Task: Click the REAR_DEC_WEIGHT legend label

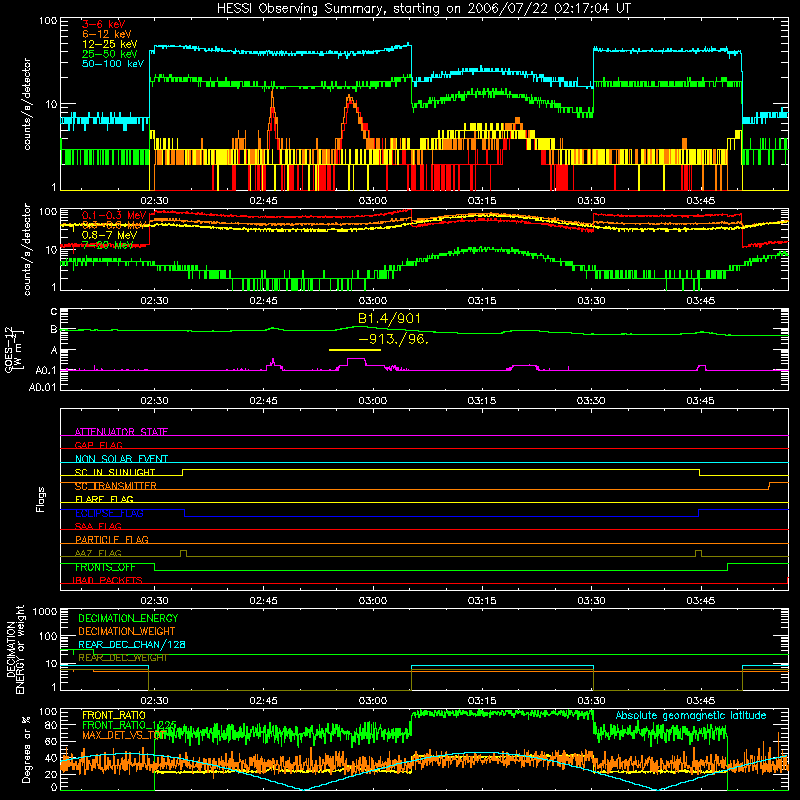Action: 122,658
